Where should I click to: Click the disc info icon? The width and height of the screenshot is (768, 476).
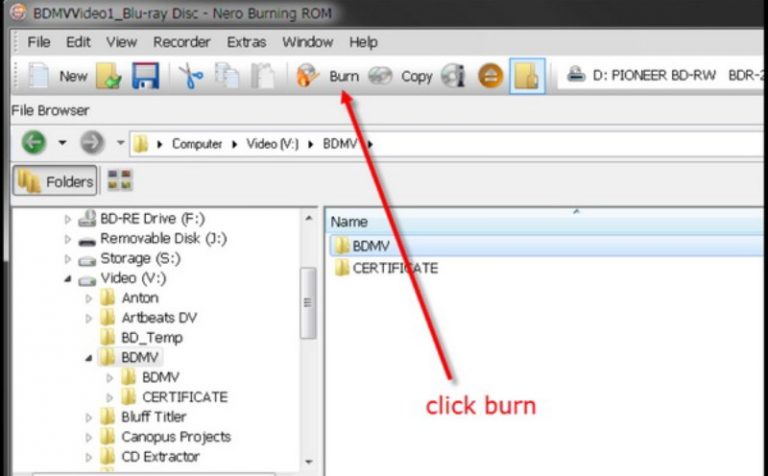point(453,76)
